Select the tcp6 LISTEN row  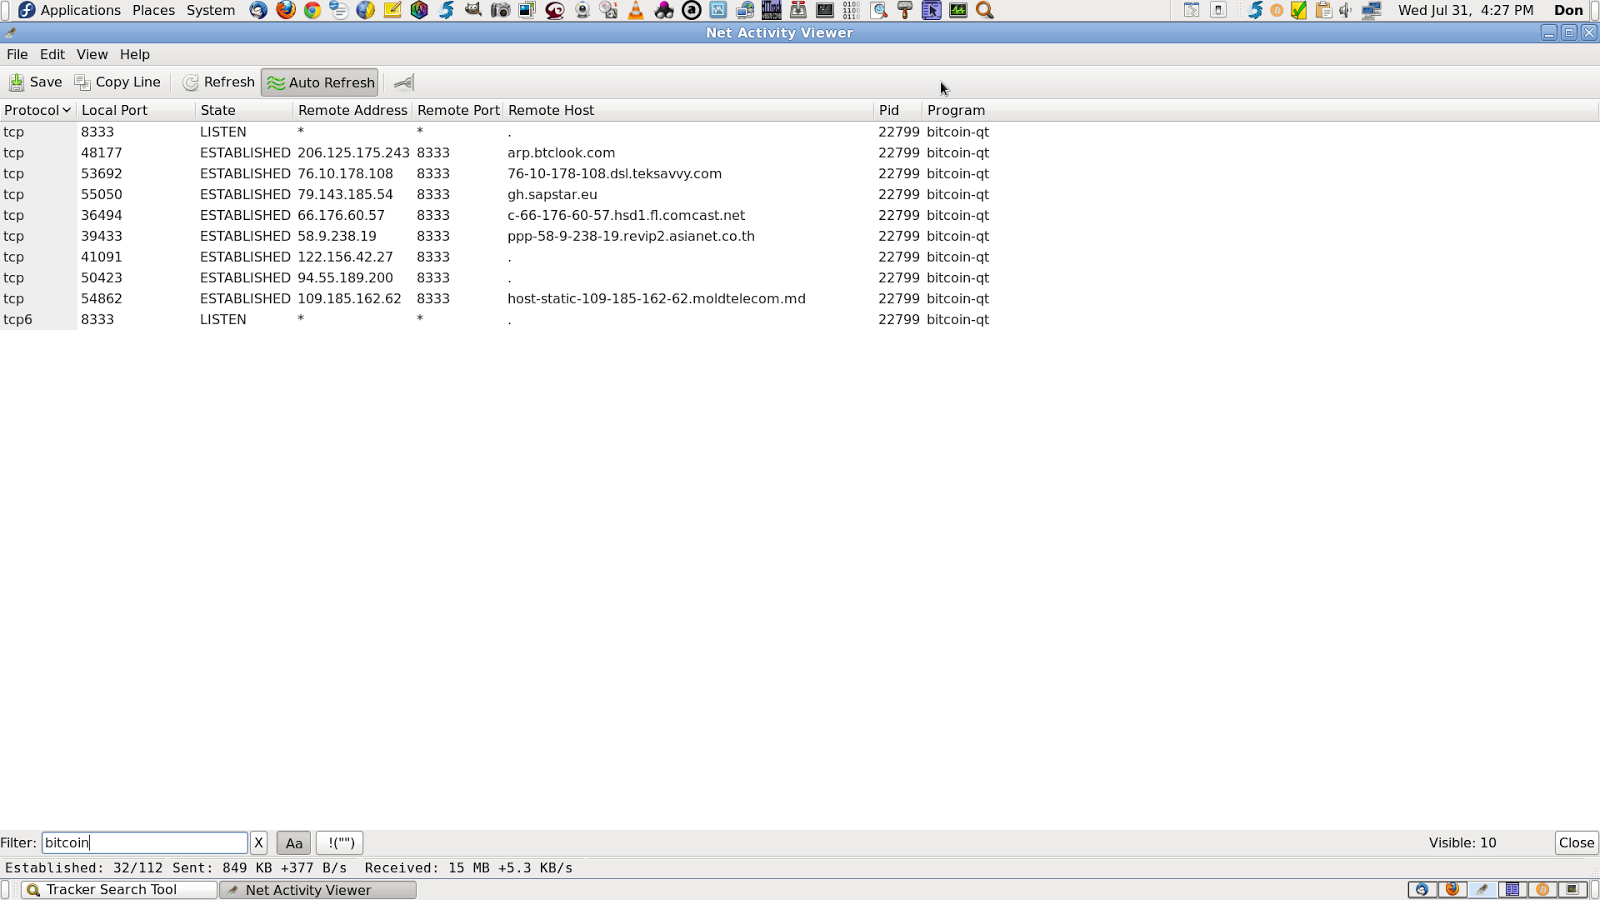point(800,320)
